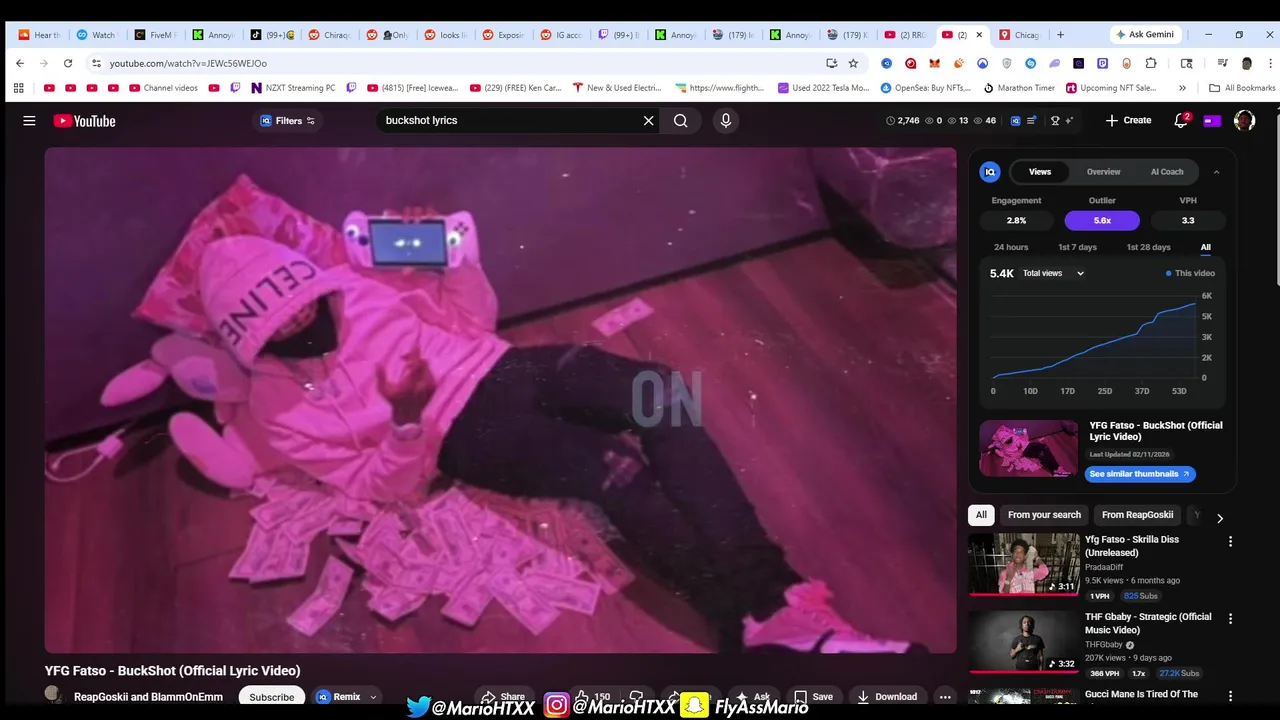Switch chart range to 1st 28 days
The image size is (1280, 720).
point(1148,247)
